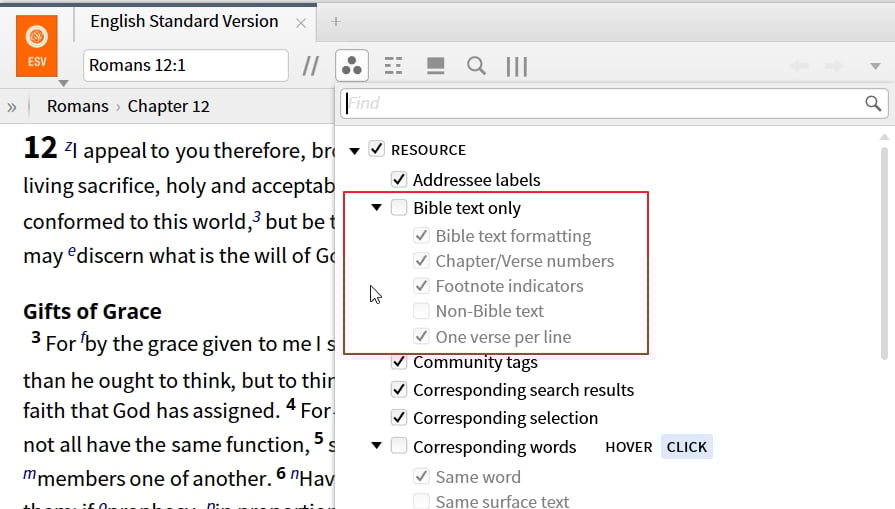Uncheck Corresponding selection
The width and height of the screenshot is (895, 509).
point(399,417)
